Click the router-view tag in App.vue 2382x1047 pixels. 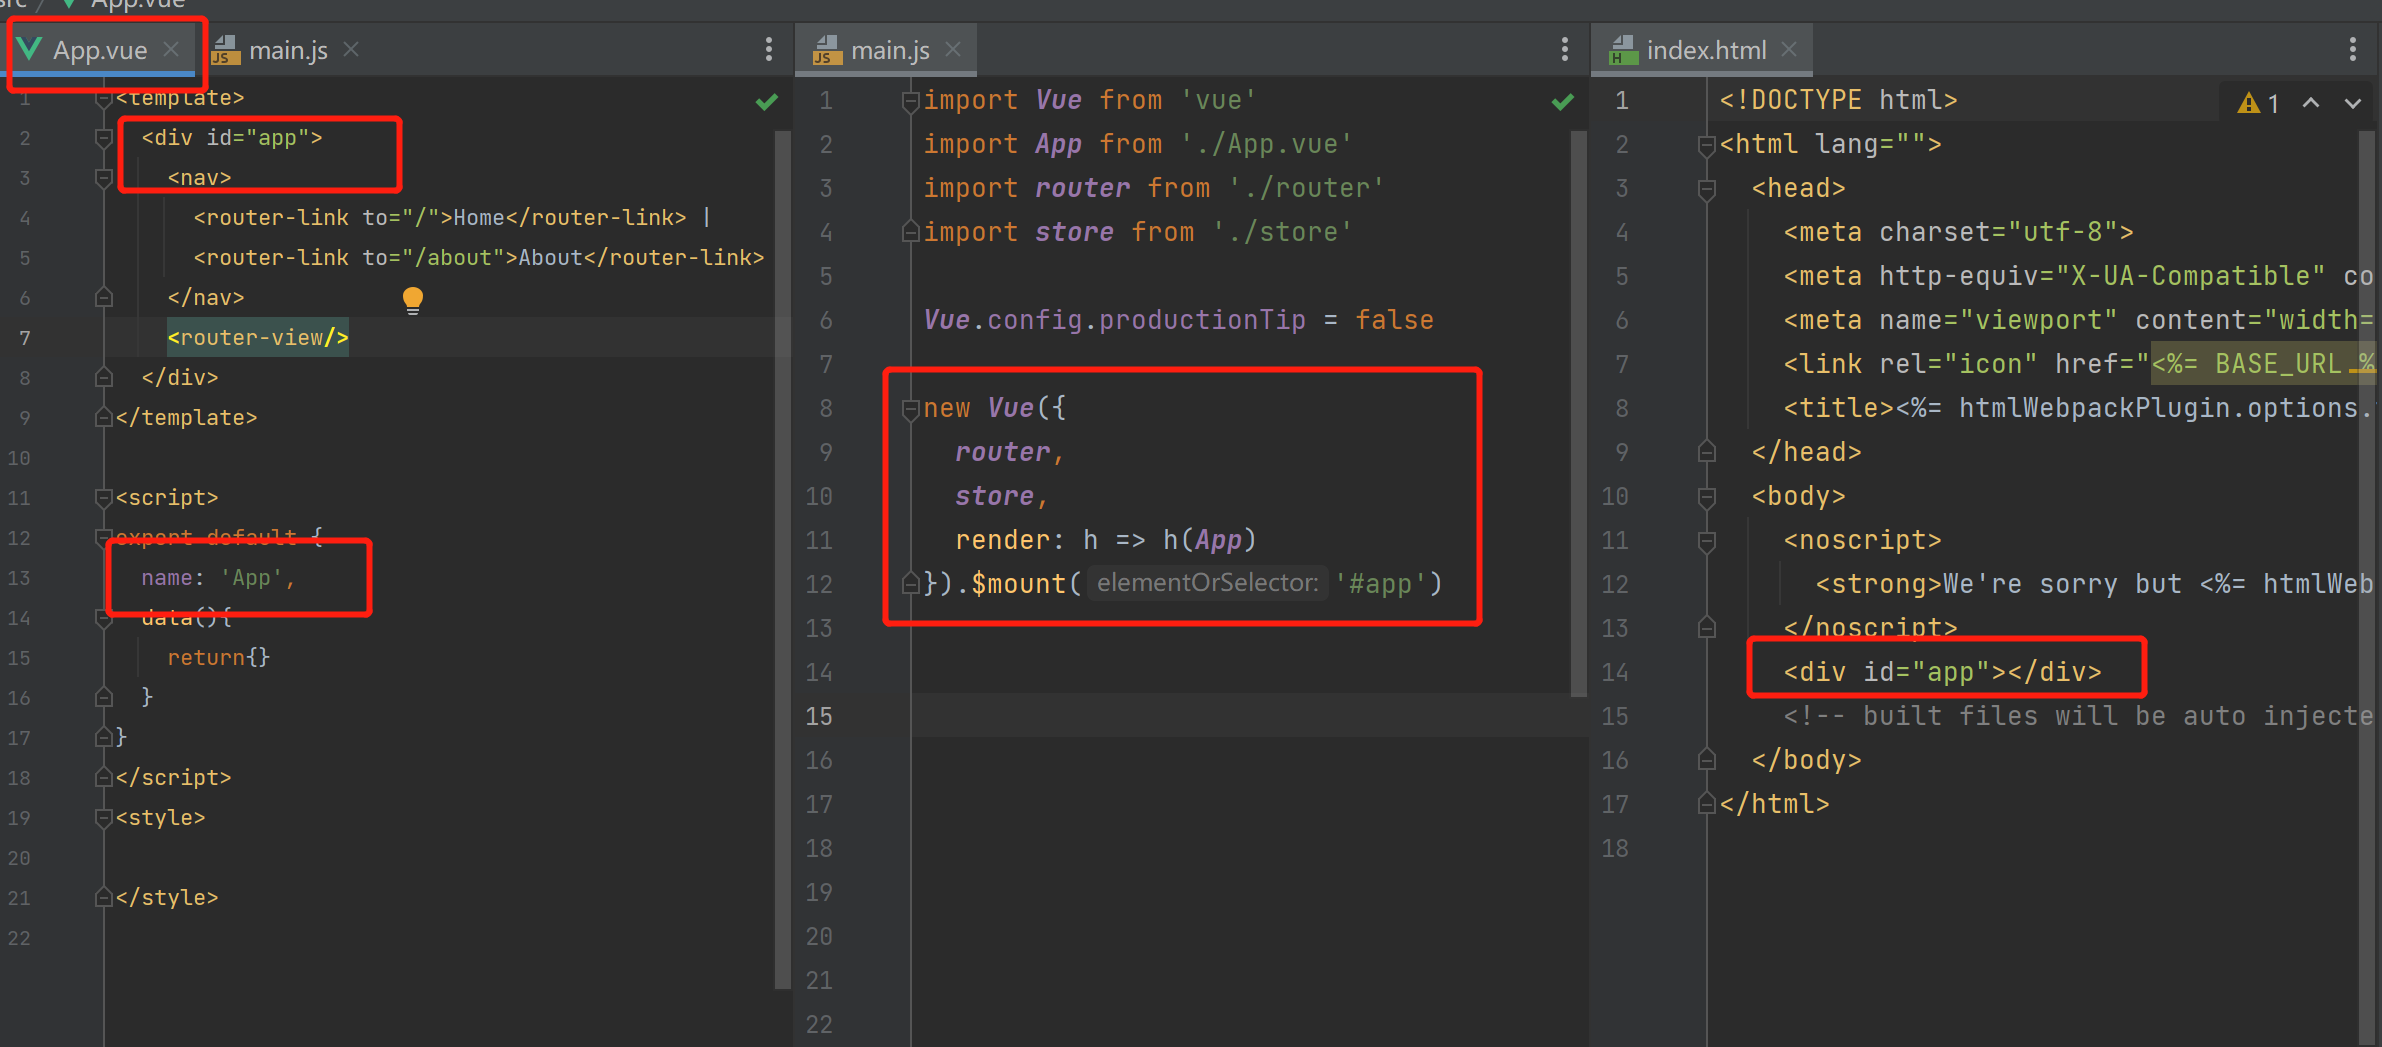(258, 338)
